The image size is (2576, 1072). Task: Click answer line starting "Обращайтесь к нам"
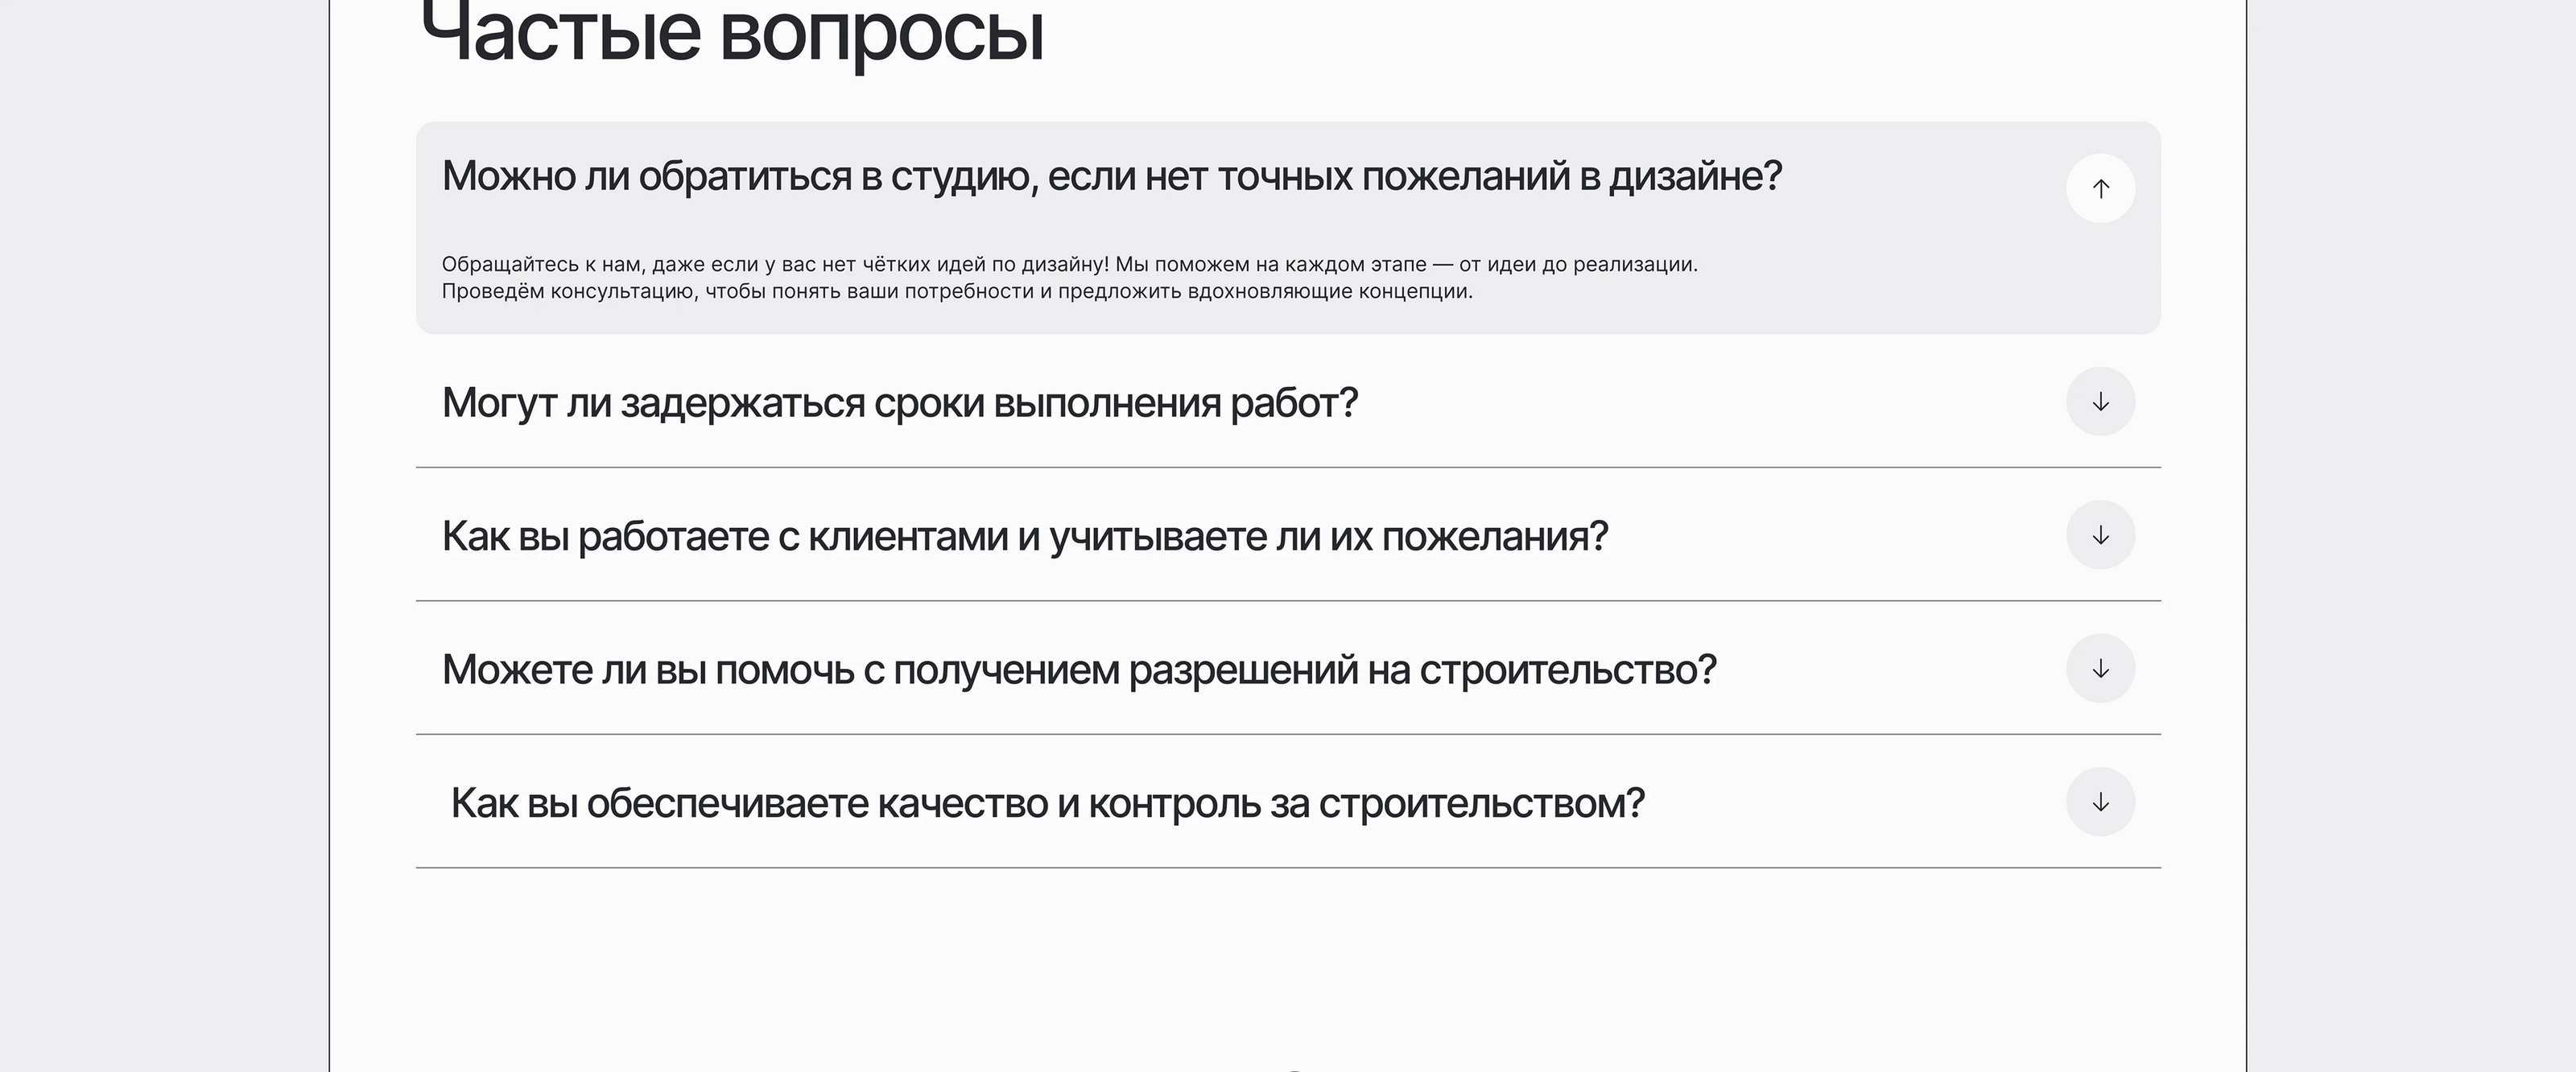(1069, 265)
